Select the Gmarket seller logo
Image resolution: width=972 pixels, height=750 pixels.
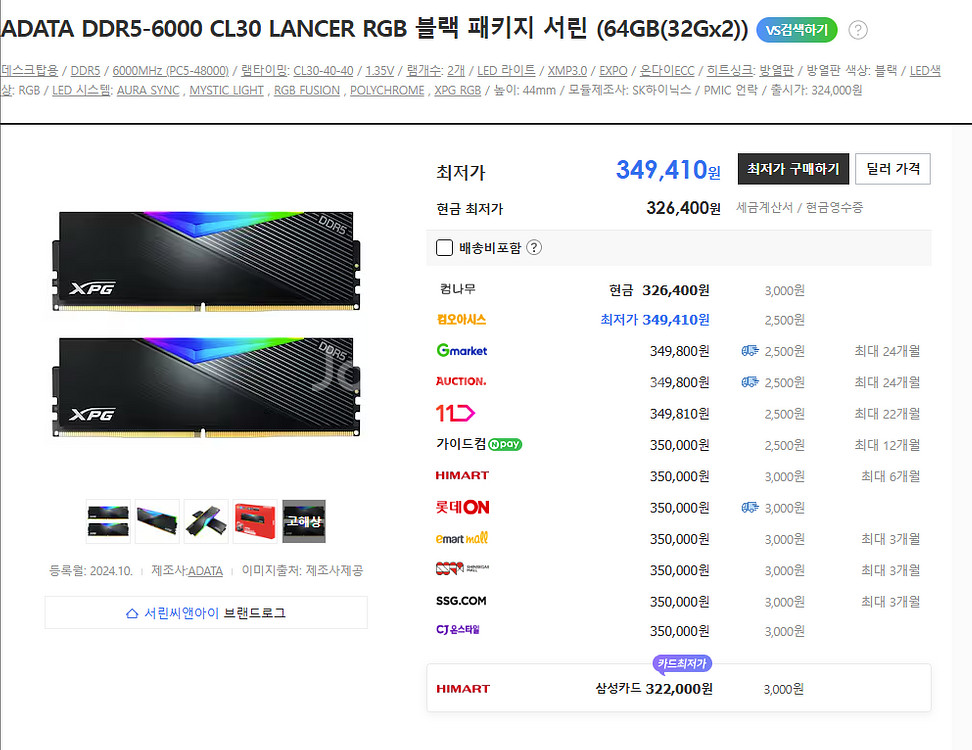(x=461, y=351)
